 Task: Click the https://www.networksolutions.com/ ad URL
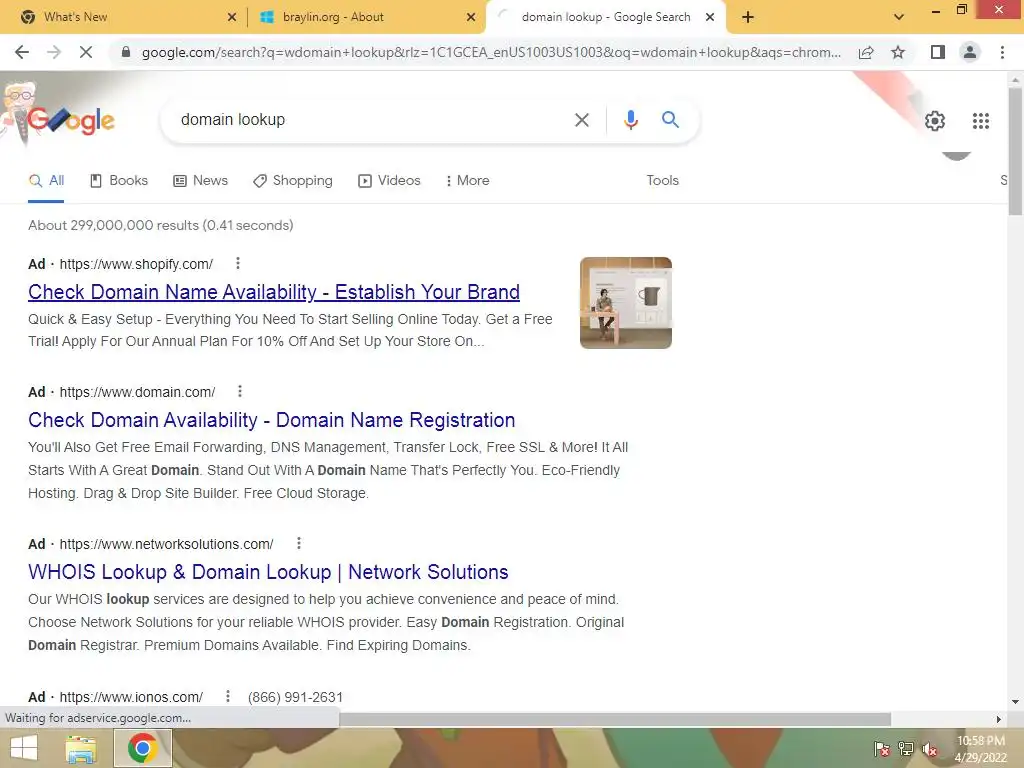[x=167, y=545]
